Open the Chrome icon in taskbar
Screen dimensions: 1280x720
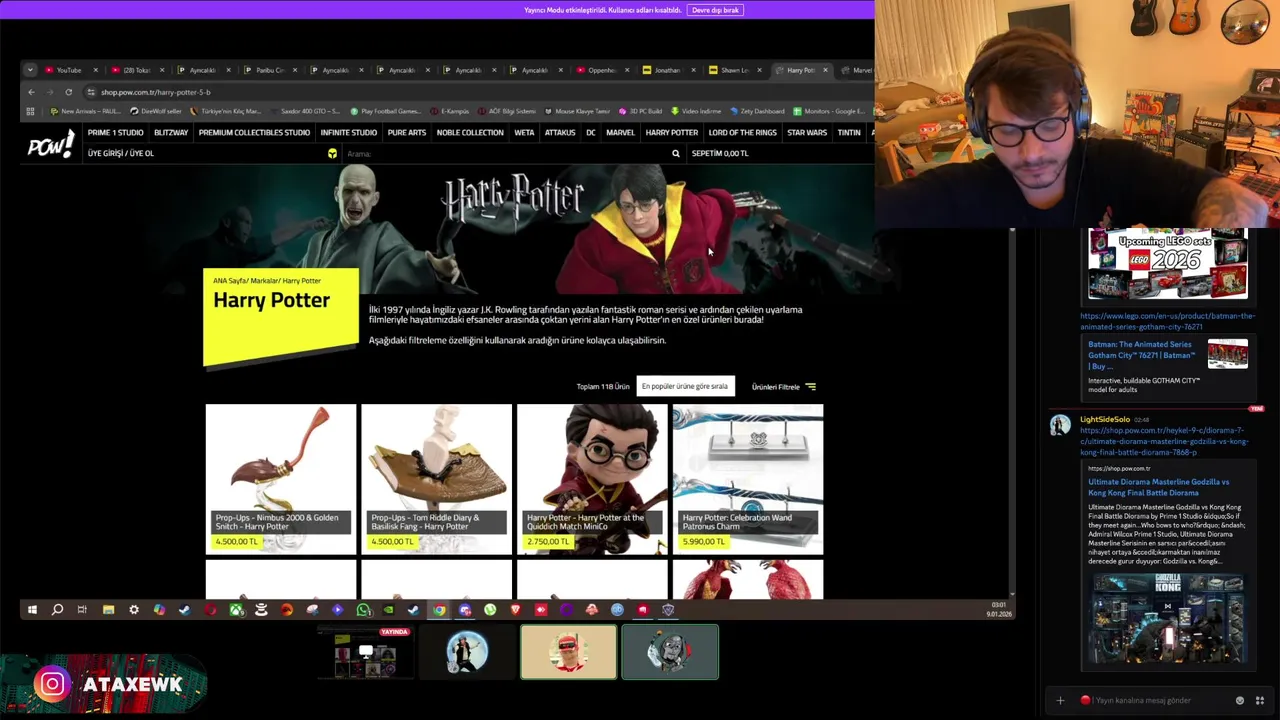point(439,609)
